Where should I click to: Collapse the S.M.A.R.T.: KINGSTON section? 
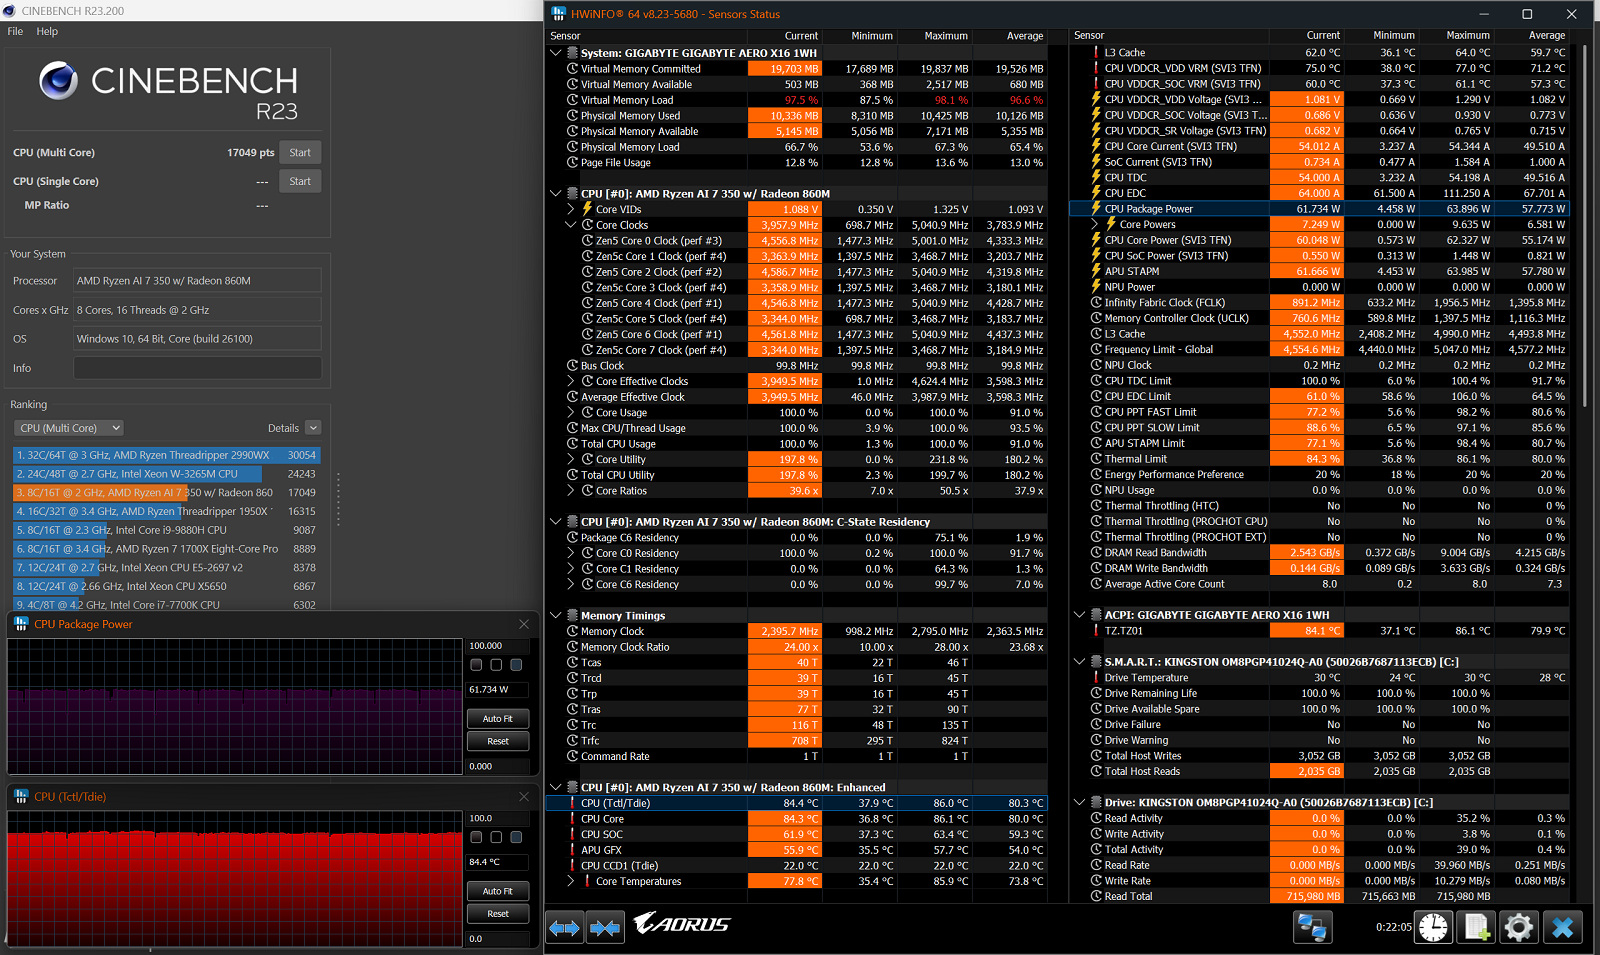pyautogui.click(x=1079, y=662)
